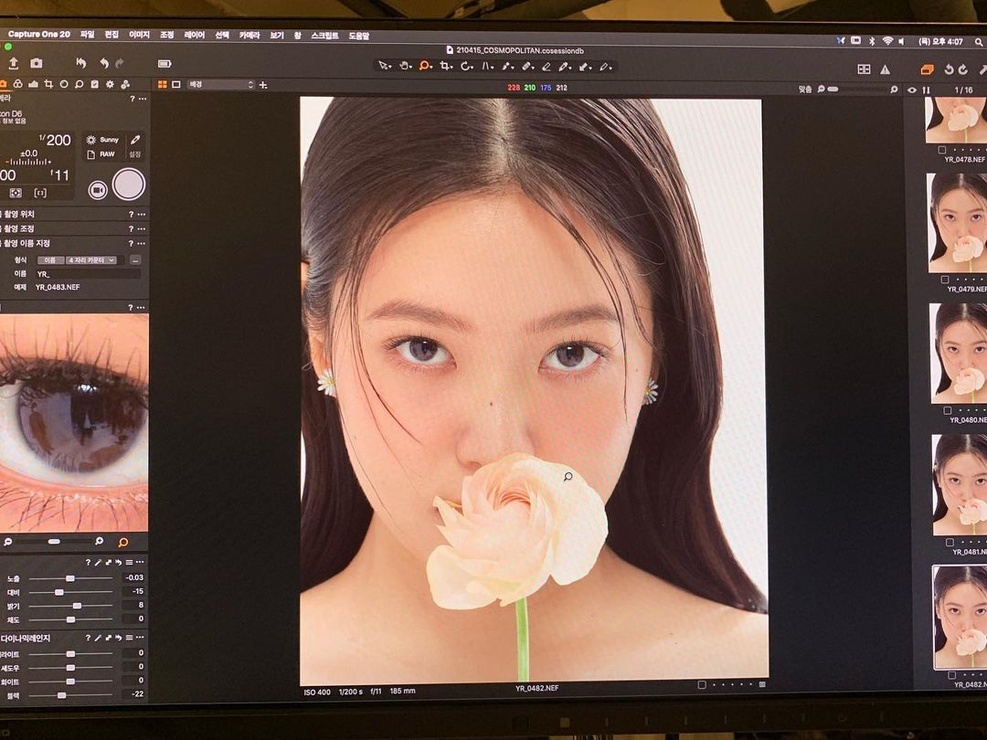Click the focus panel zoom slider

54,541
